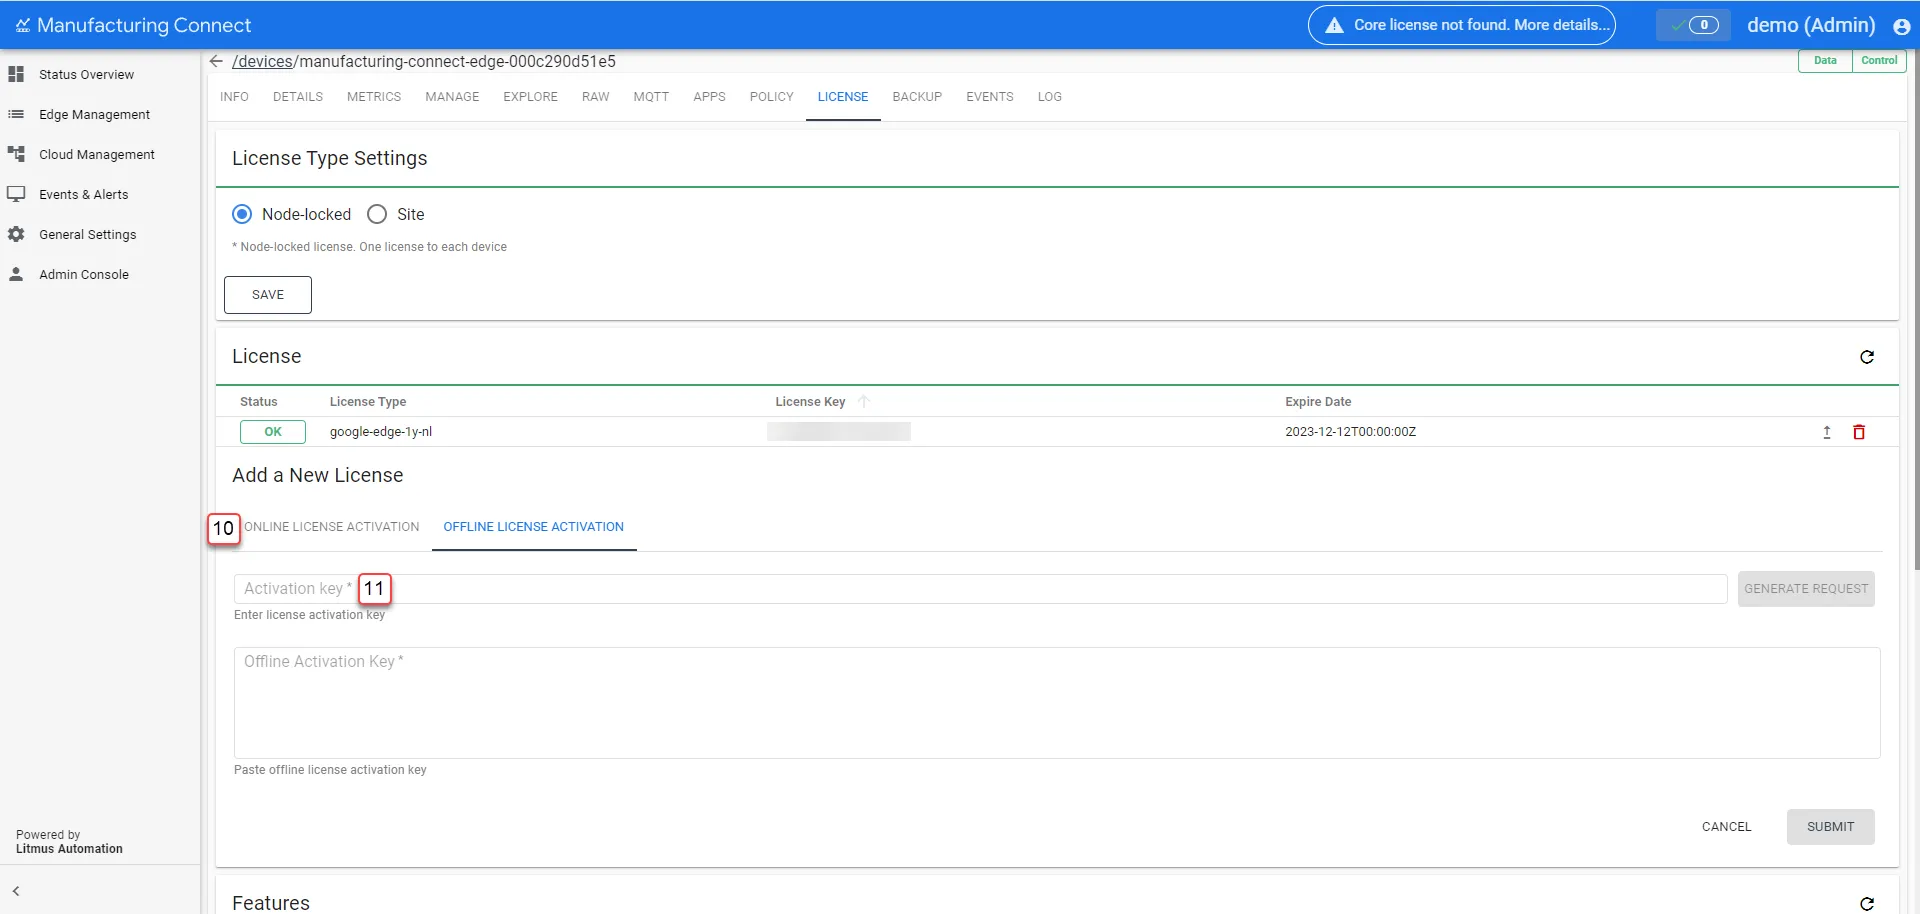Refresh the Features section
Screen dimensions: 1920x914
(x=1867, y=903)
